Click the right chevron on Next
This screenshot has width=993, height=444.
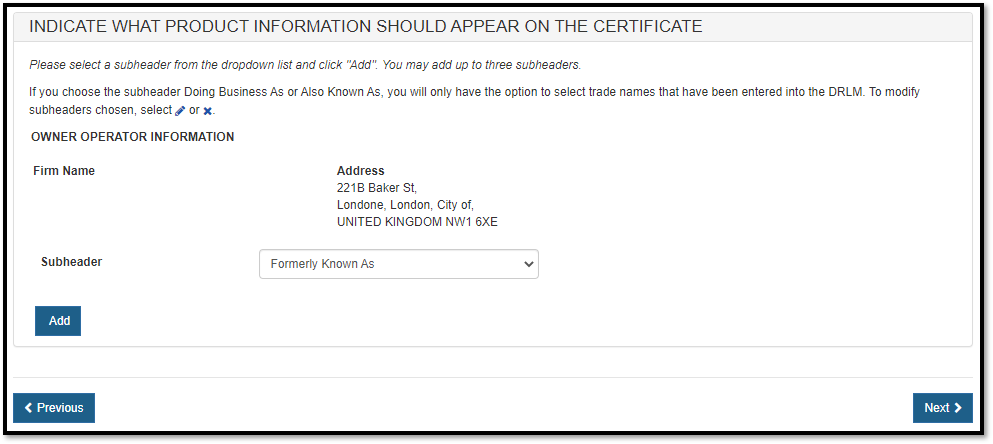pyautogui.click(x=958, y=408)
